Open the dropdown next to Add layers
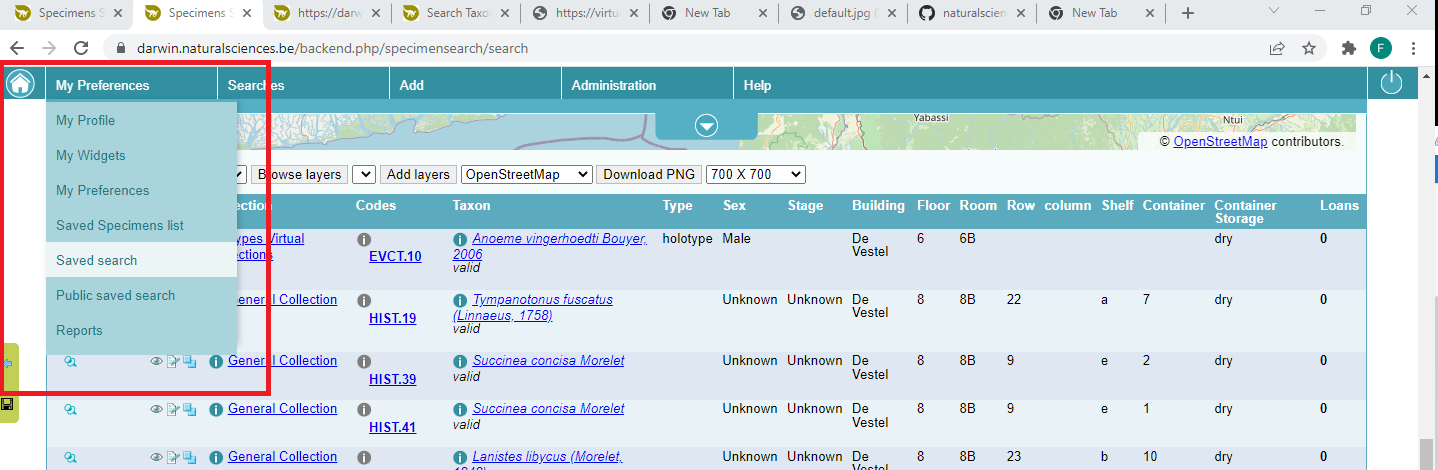The width and height of the screenshot is (1438, 470). click(x=364, y=174)
